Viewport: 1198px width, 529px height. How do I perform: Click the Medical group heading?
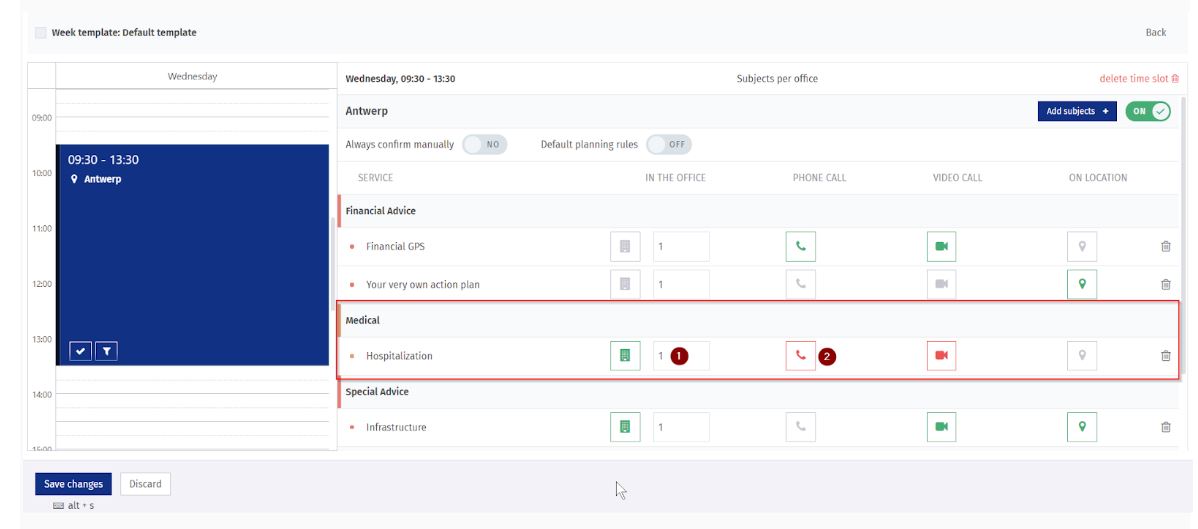[x=362, y=320]
